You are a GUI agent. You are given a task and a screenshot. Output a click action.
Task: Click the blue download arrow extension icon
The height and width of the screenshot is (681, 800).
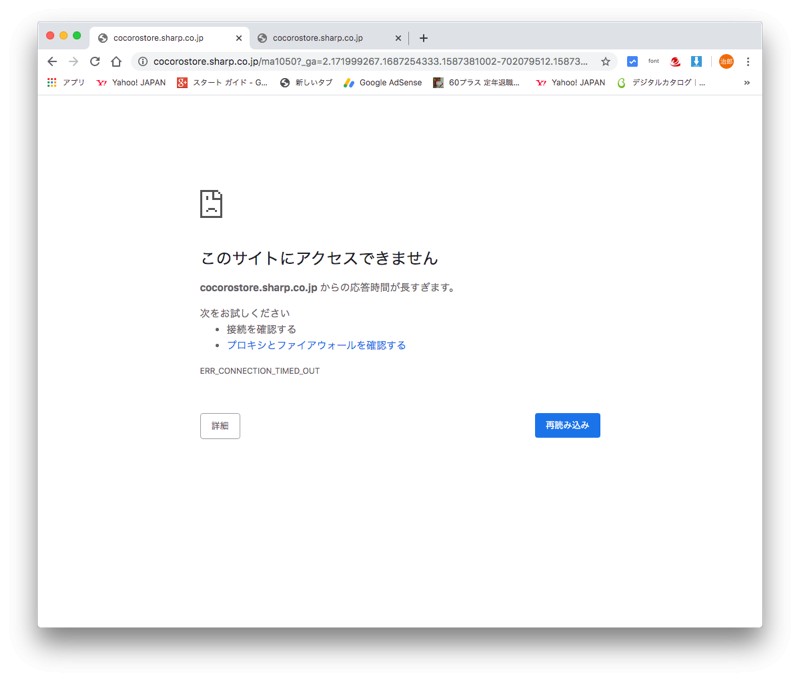[696, 61]
